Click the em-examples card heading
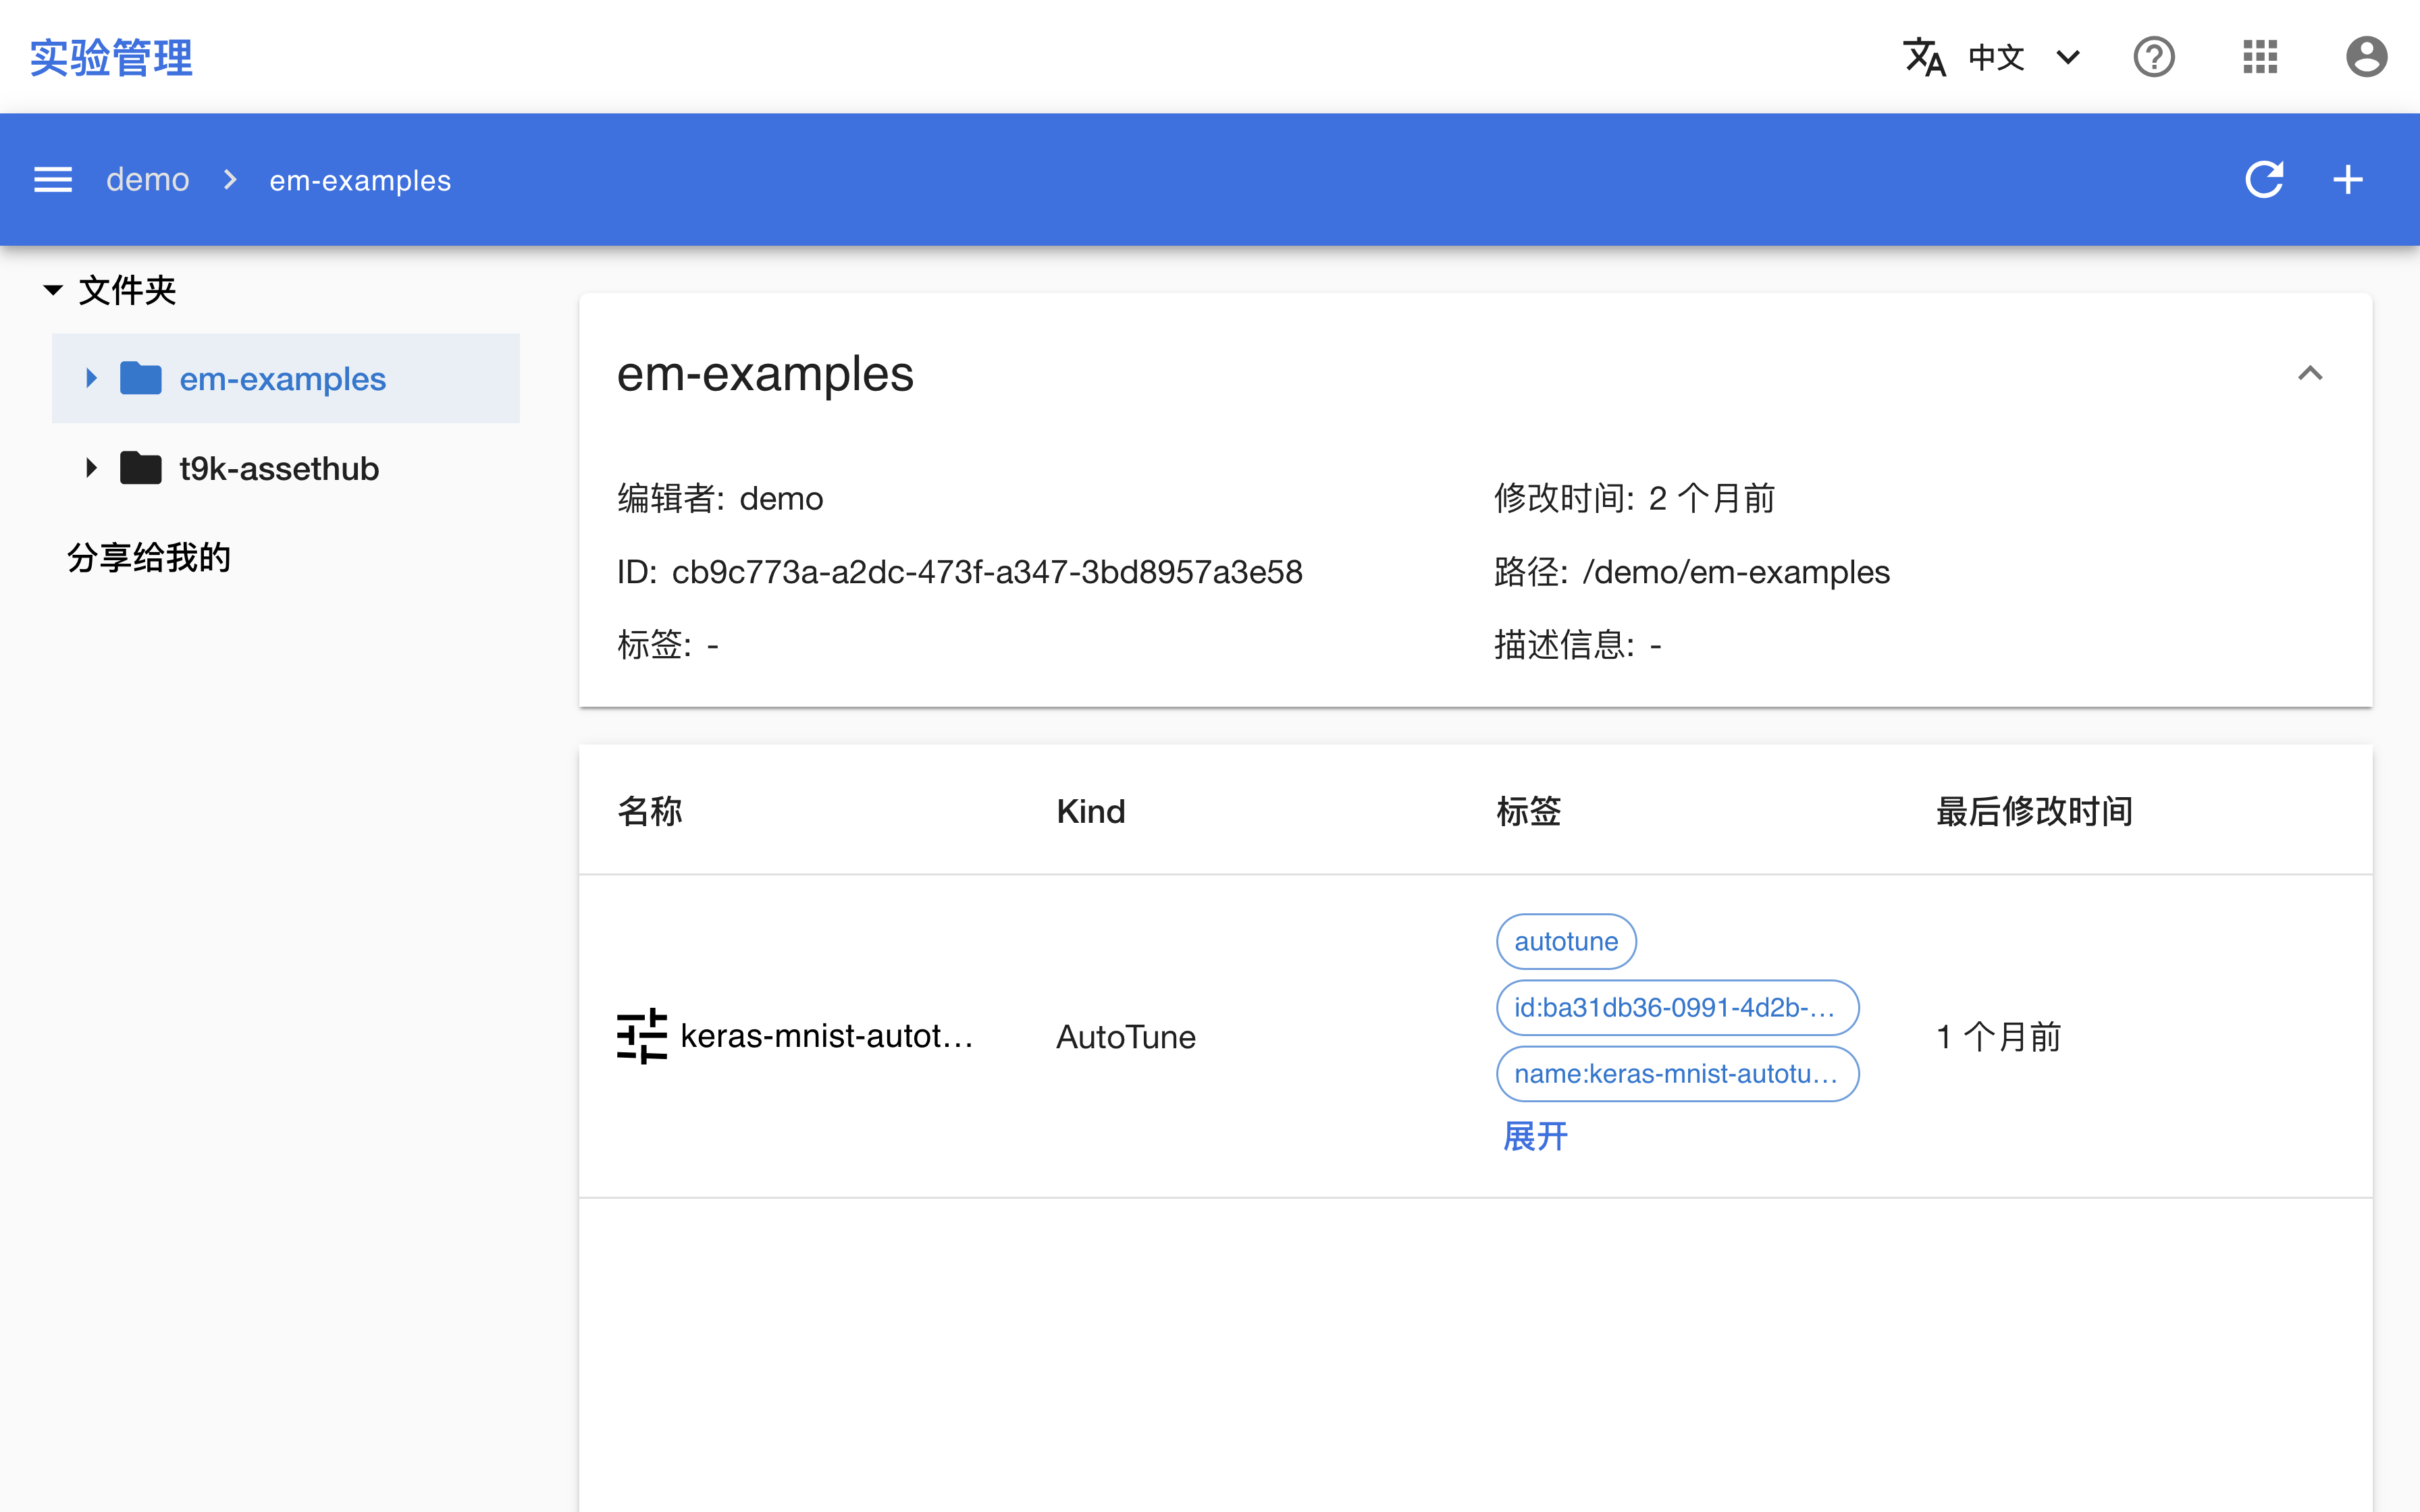 [x=765, y=374]
